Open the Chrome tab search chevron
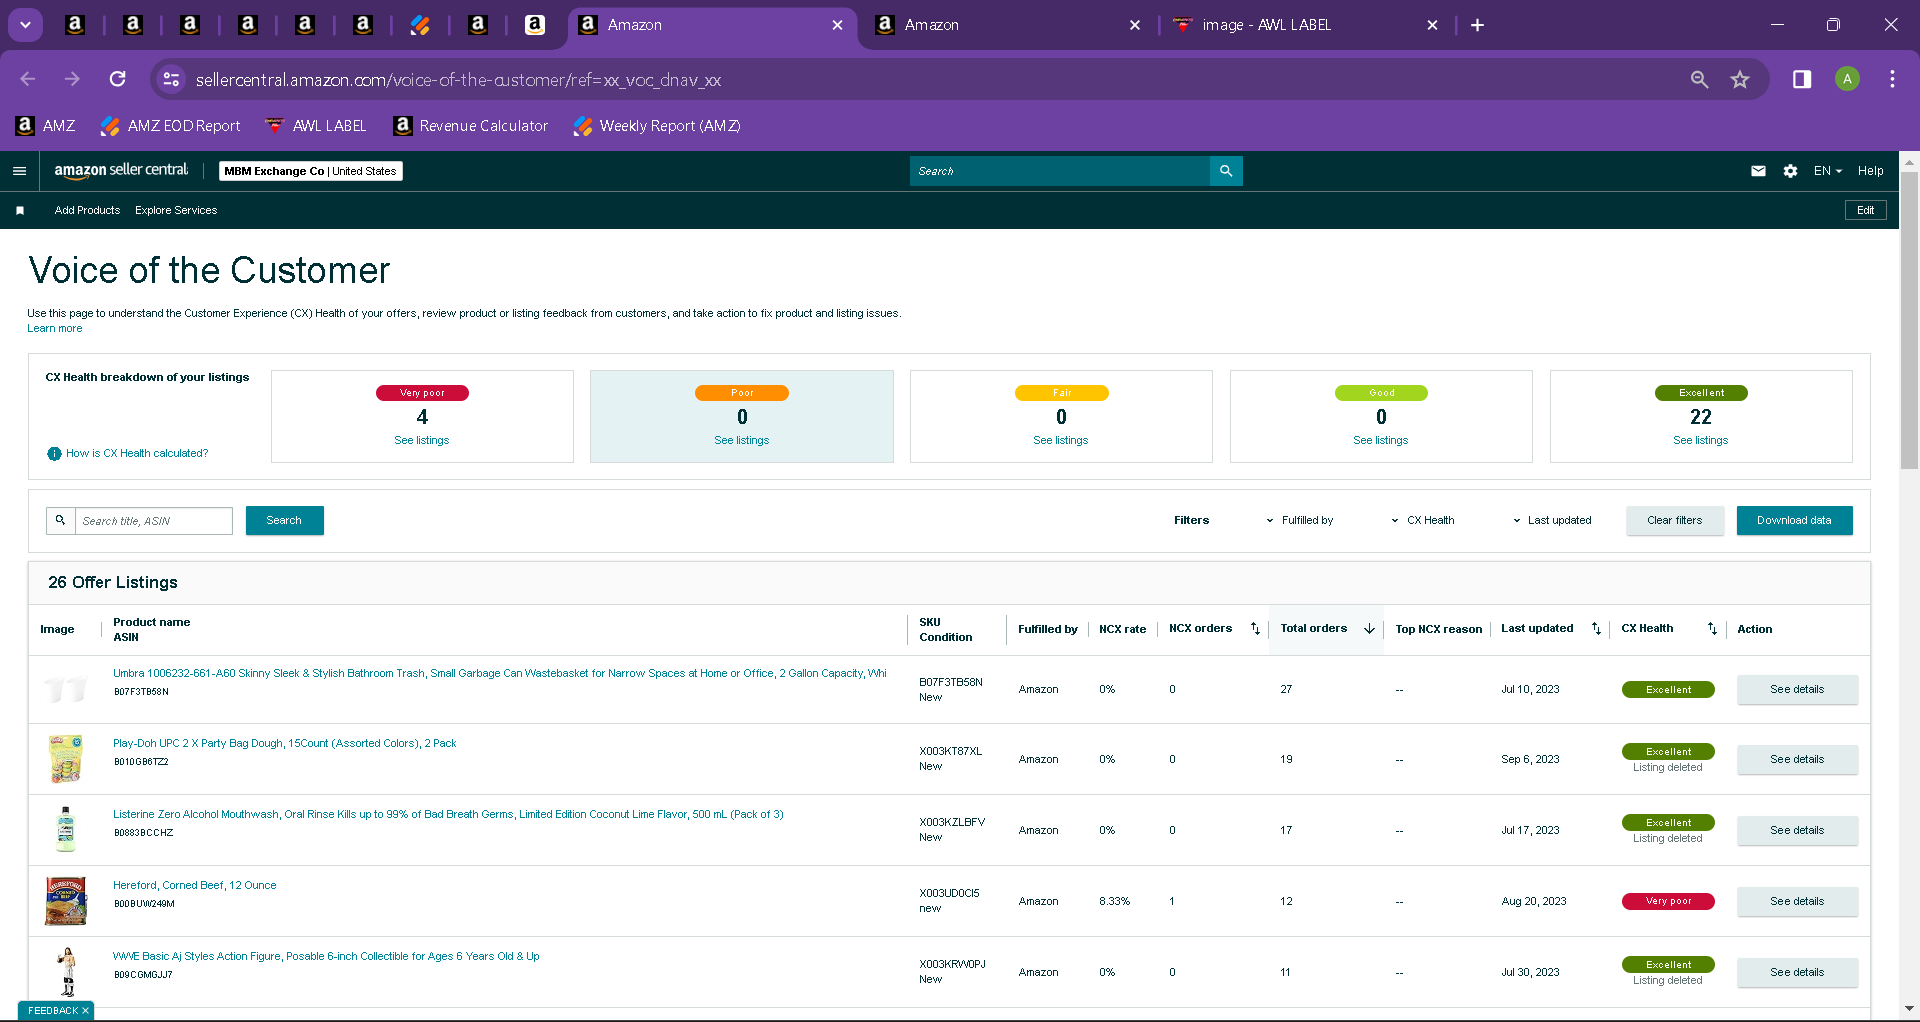 pyautogui.click(x=25, y=25)
